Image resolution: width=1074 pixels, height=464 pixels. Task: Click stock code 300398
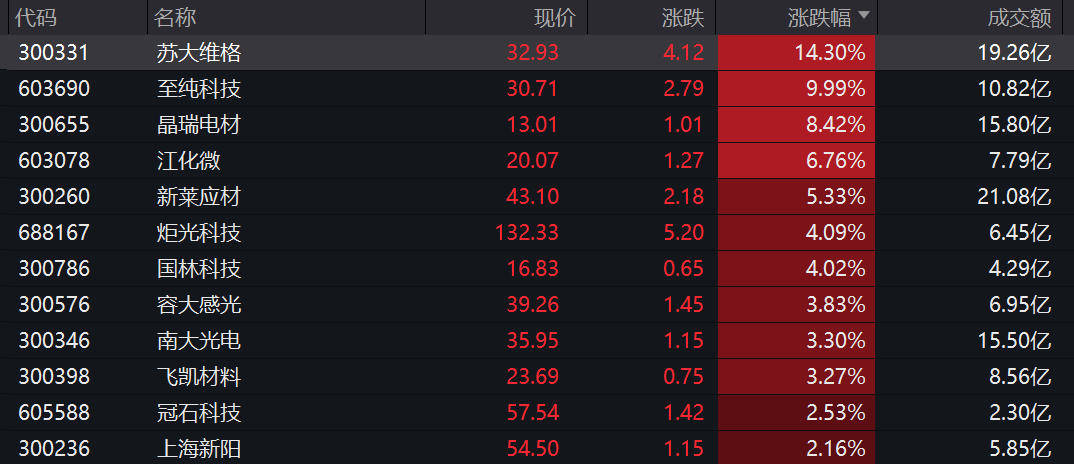point(54,377)
